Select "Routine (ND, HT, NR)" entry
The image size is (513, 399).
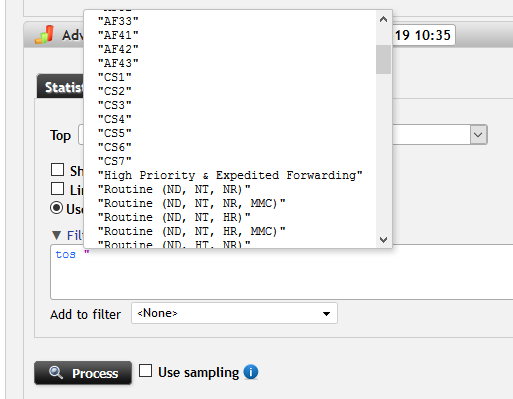coord(174,244)
